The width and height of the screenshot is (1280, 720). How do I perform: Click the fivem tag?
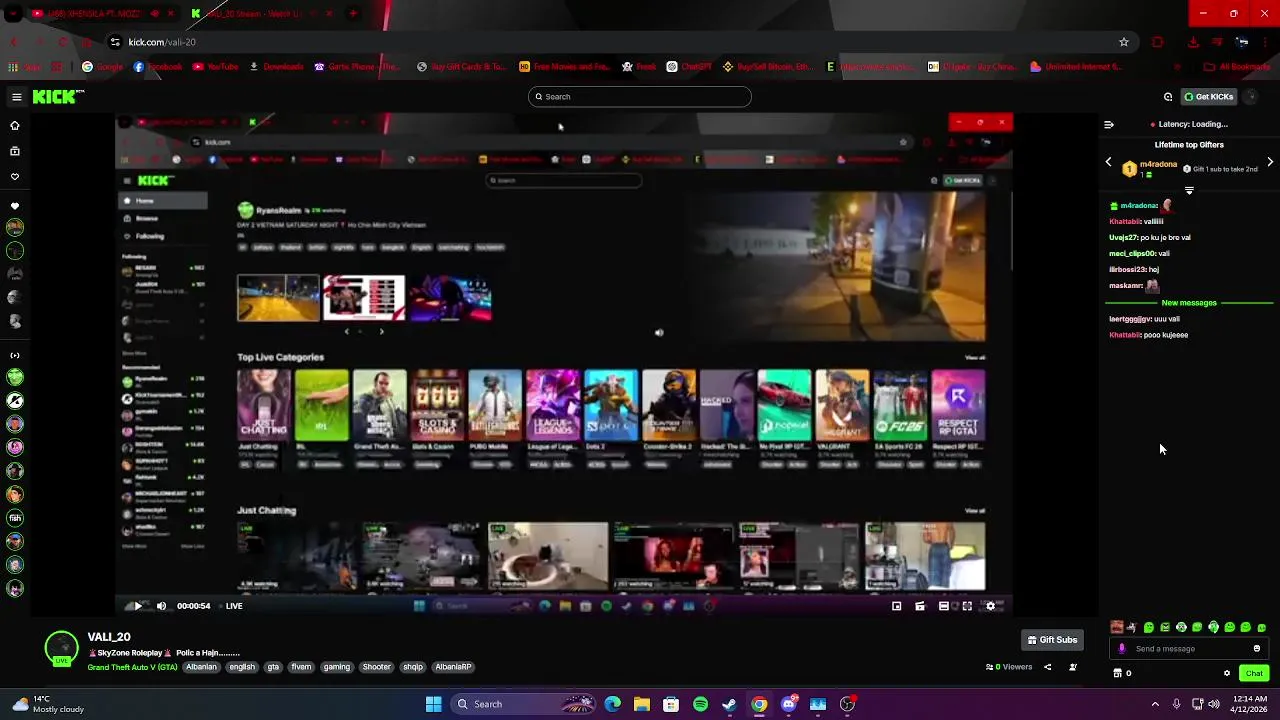pos(301,667)
